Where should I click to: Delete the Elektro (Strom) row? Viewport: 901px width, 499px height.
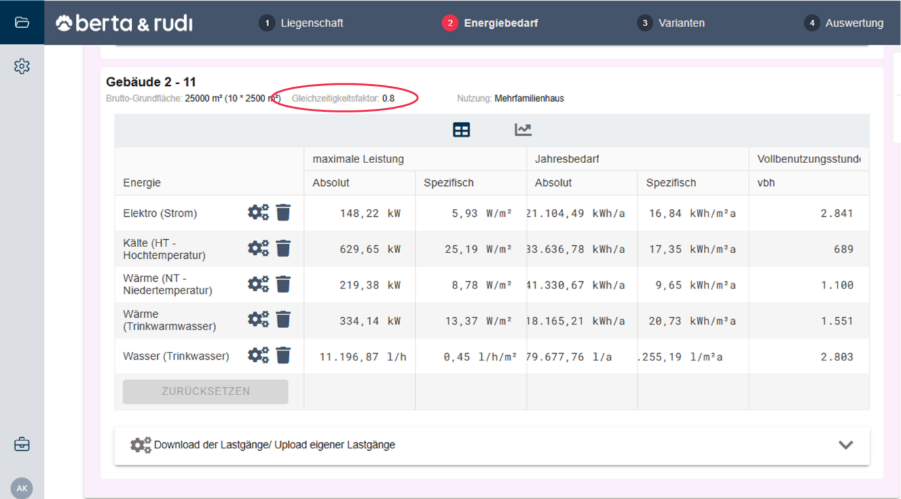[284, 212]
